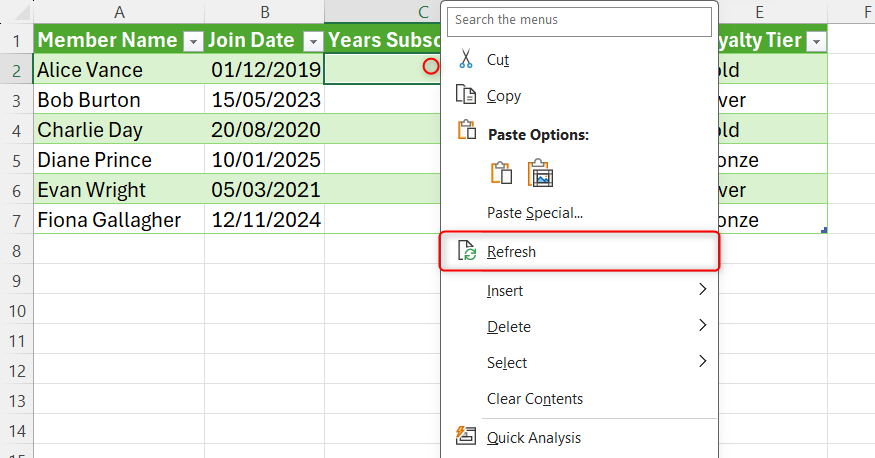
Task: Open the Join Date filter dropdown
Action: coord(313,41)
